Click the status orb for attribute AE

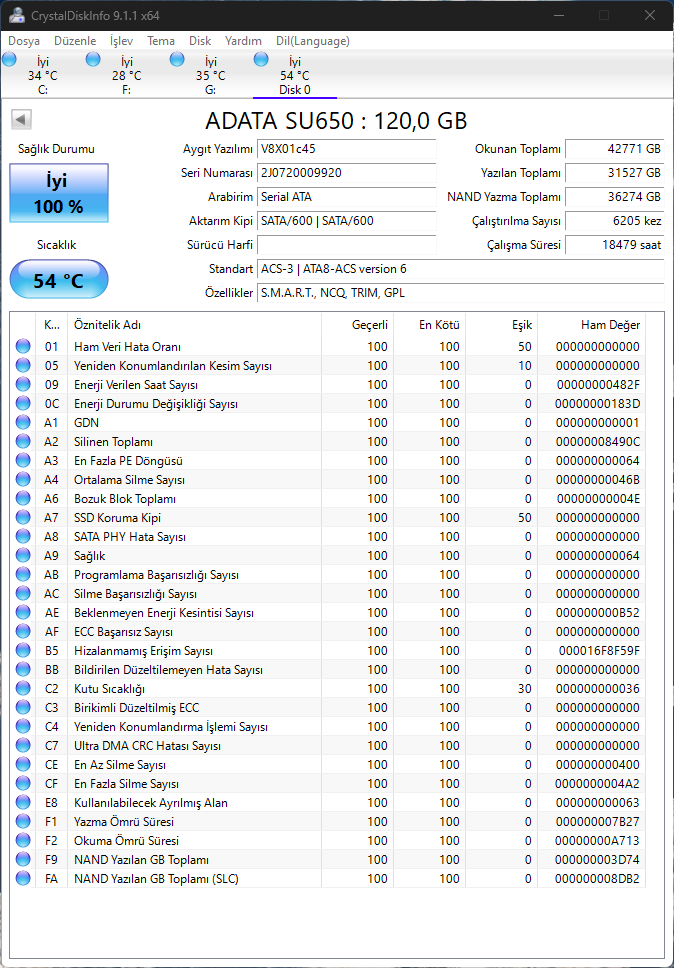23,612
